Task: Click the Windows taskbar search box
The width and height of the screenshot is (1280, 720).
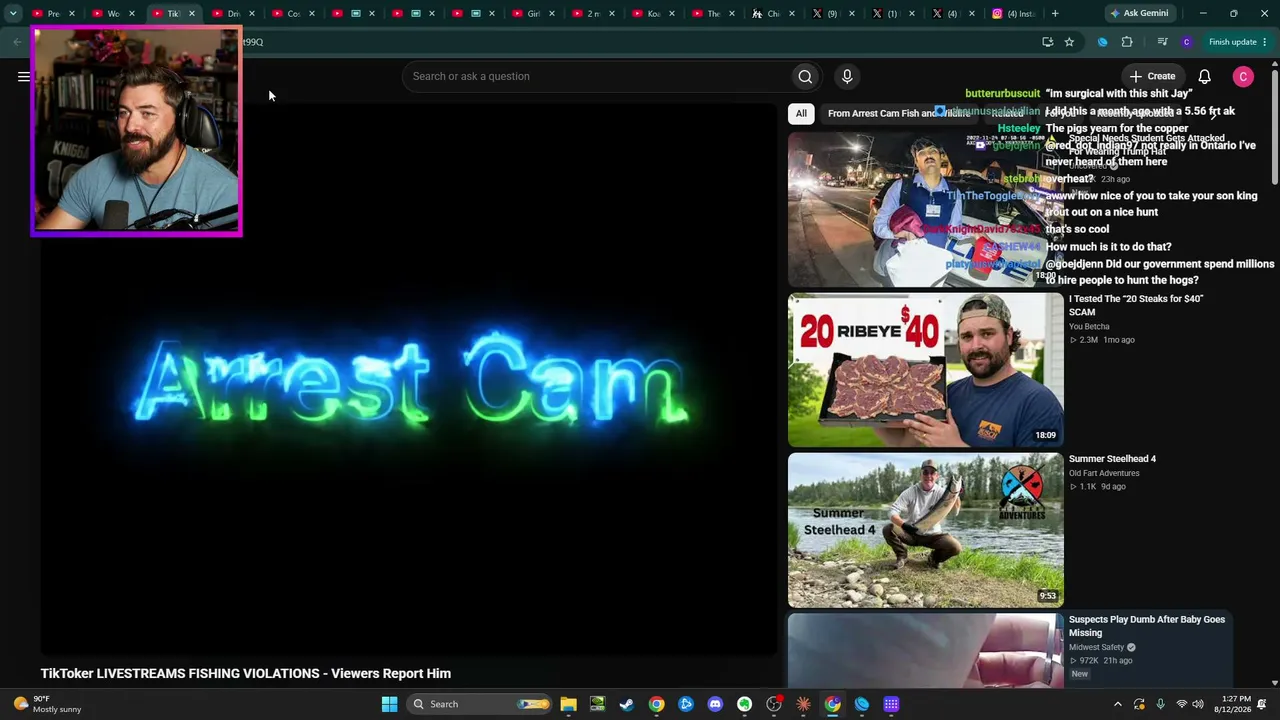Action: pos(481,704)
